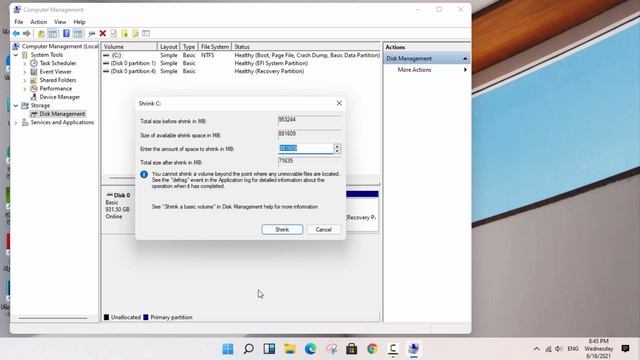Select Task Scheduler in the tree
Viewport: 640px width, 360px height.
click(x=58, y=63)
